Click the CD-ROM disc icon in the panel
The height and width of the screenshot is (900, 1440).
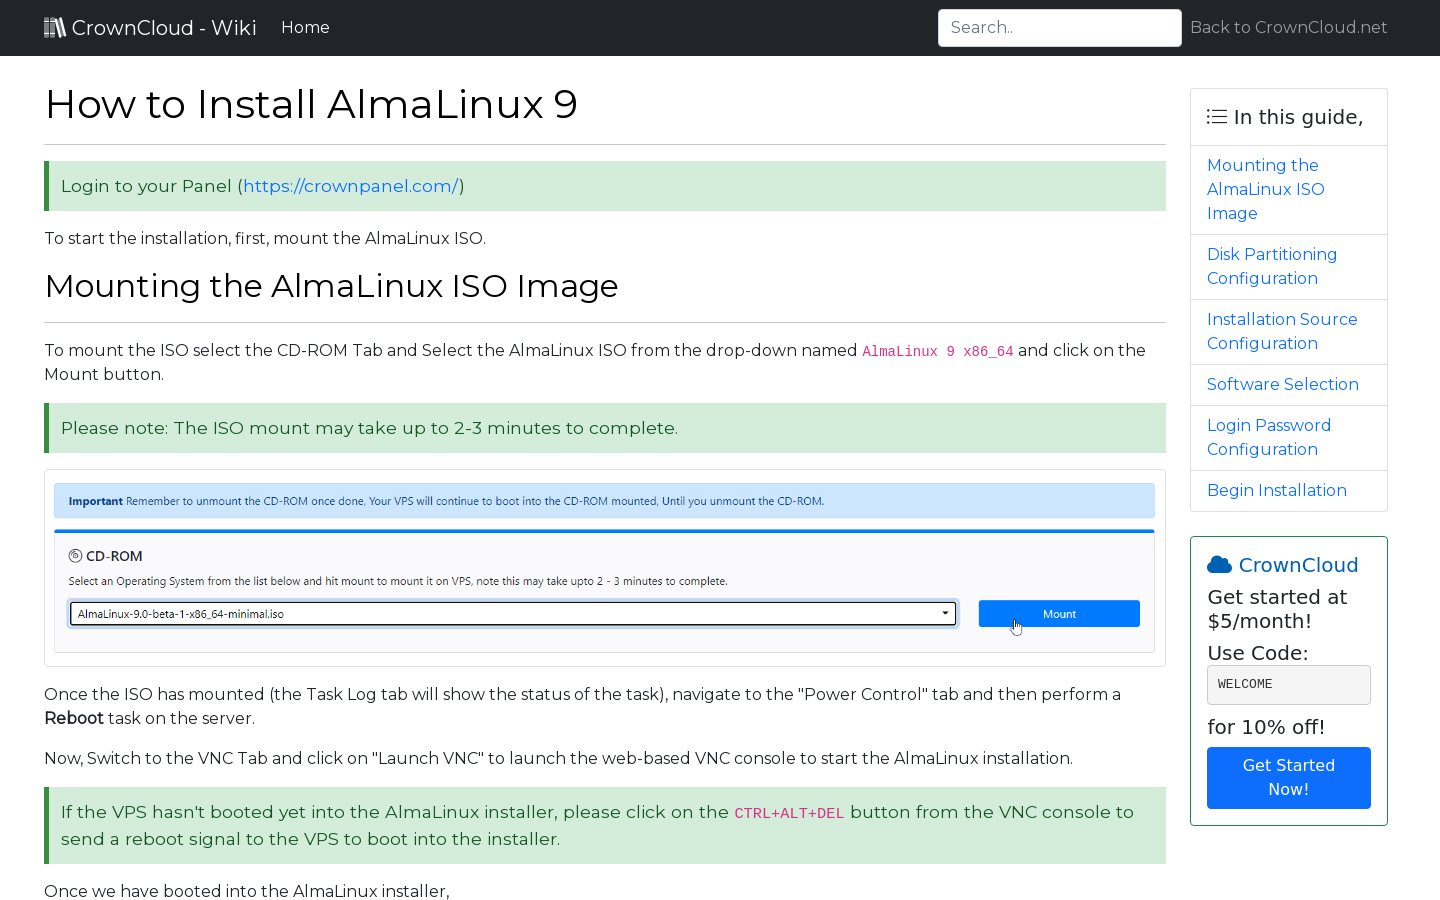pyautogui.click(x=73, y=555)
